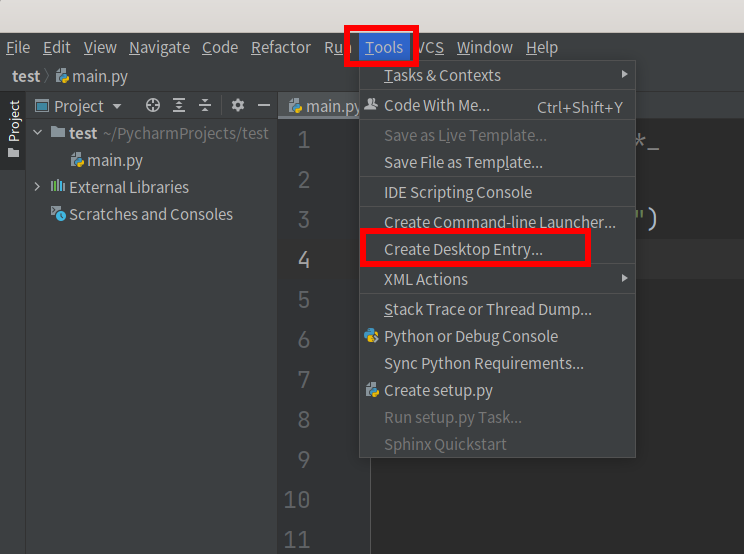This screenshot has width=744, height=554.
Task: Click the Python file icon on main.py tab
Action: [x=296, y=106]
